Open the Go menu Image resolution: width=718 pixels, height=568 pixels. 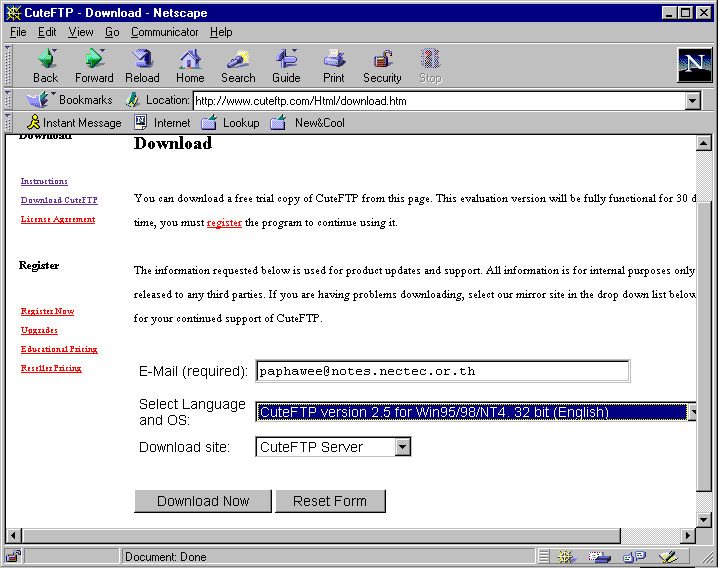coord(112,32)
